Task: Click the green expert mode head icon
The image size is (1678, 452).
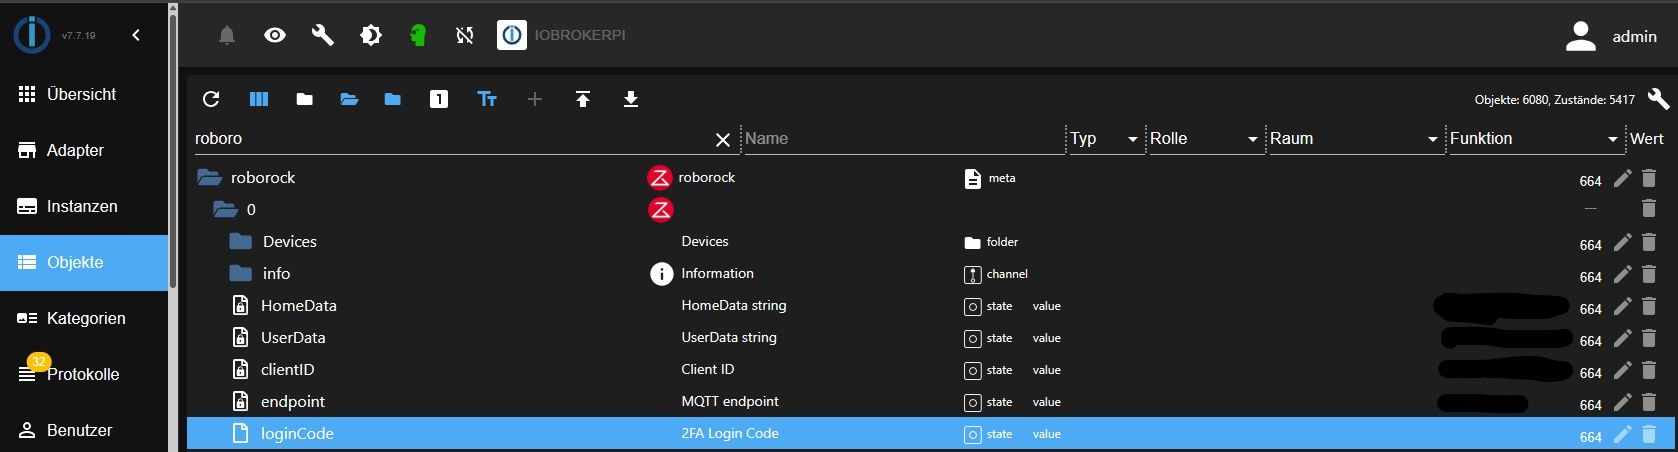Action: (x=418, y=36)
